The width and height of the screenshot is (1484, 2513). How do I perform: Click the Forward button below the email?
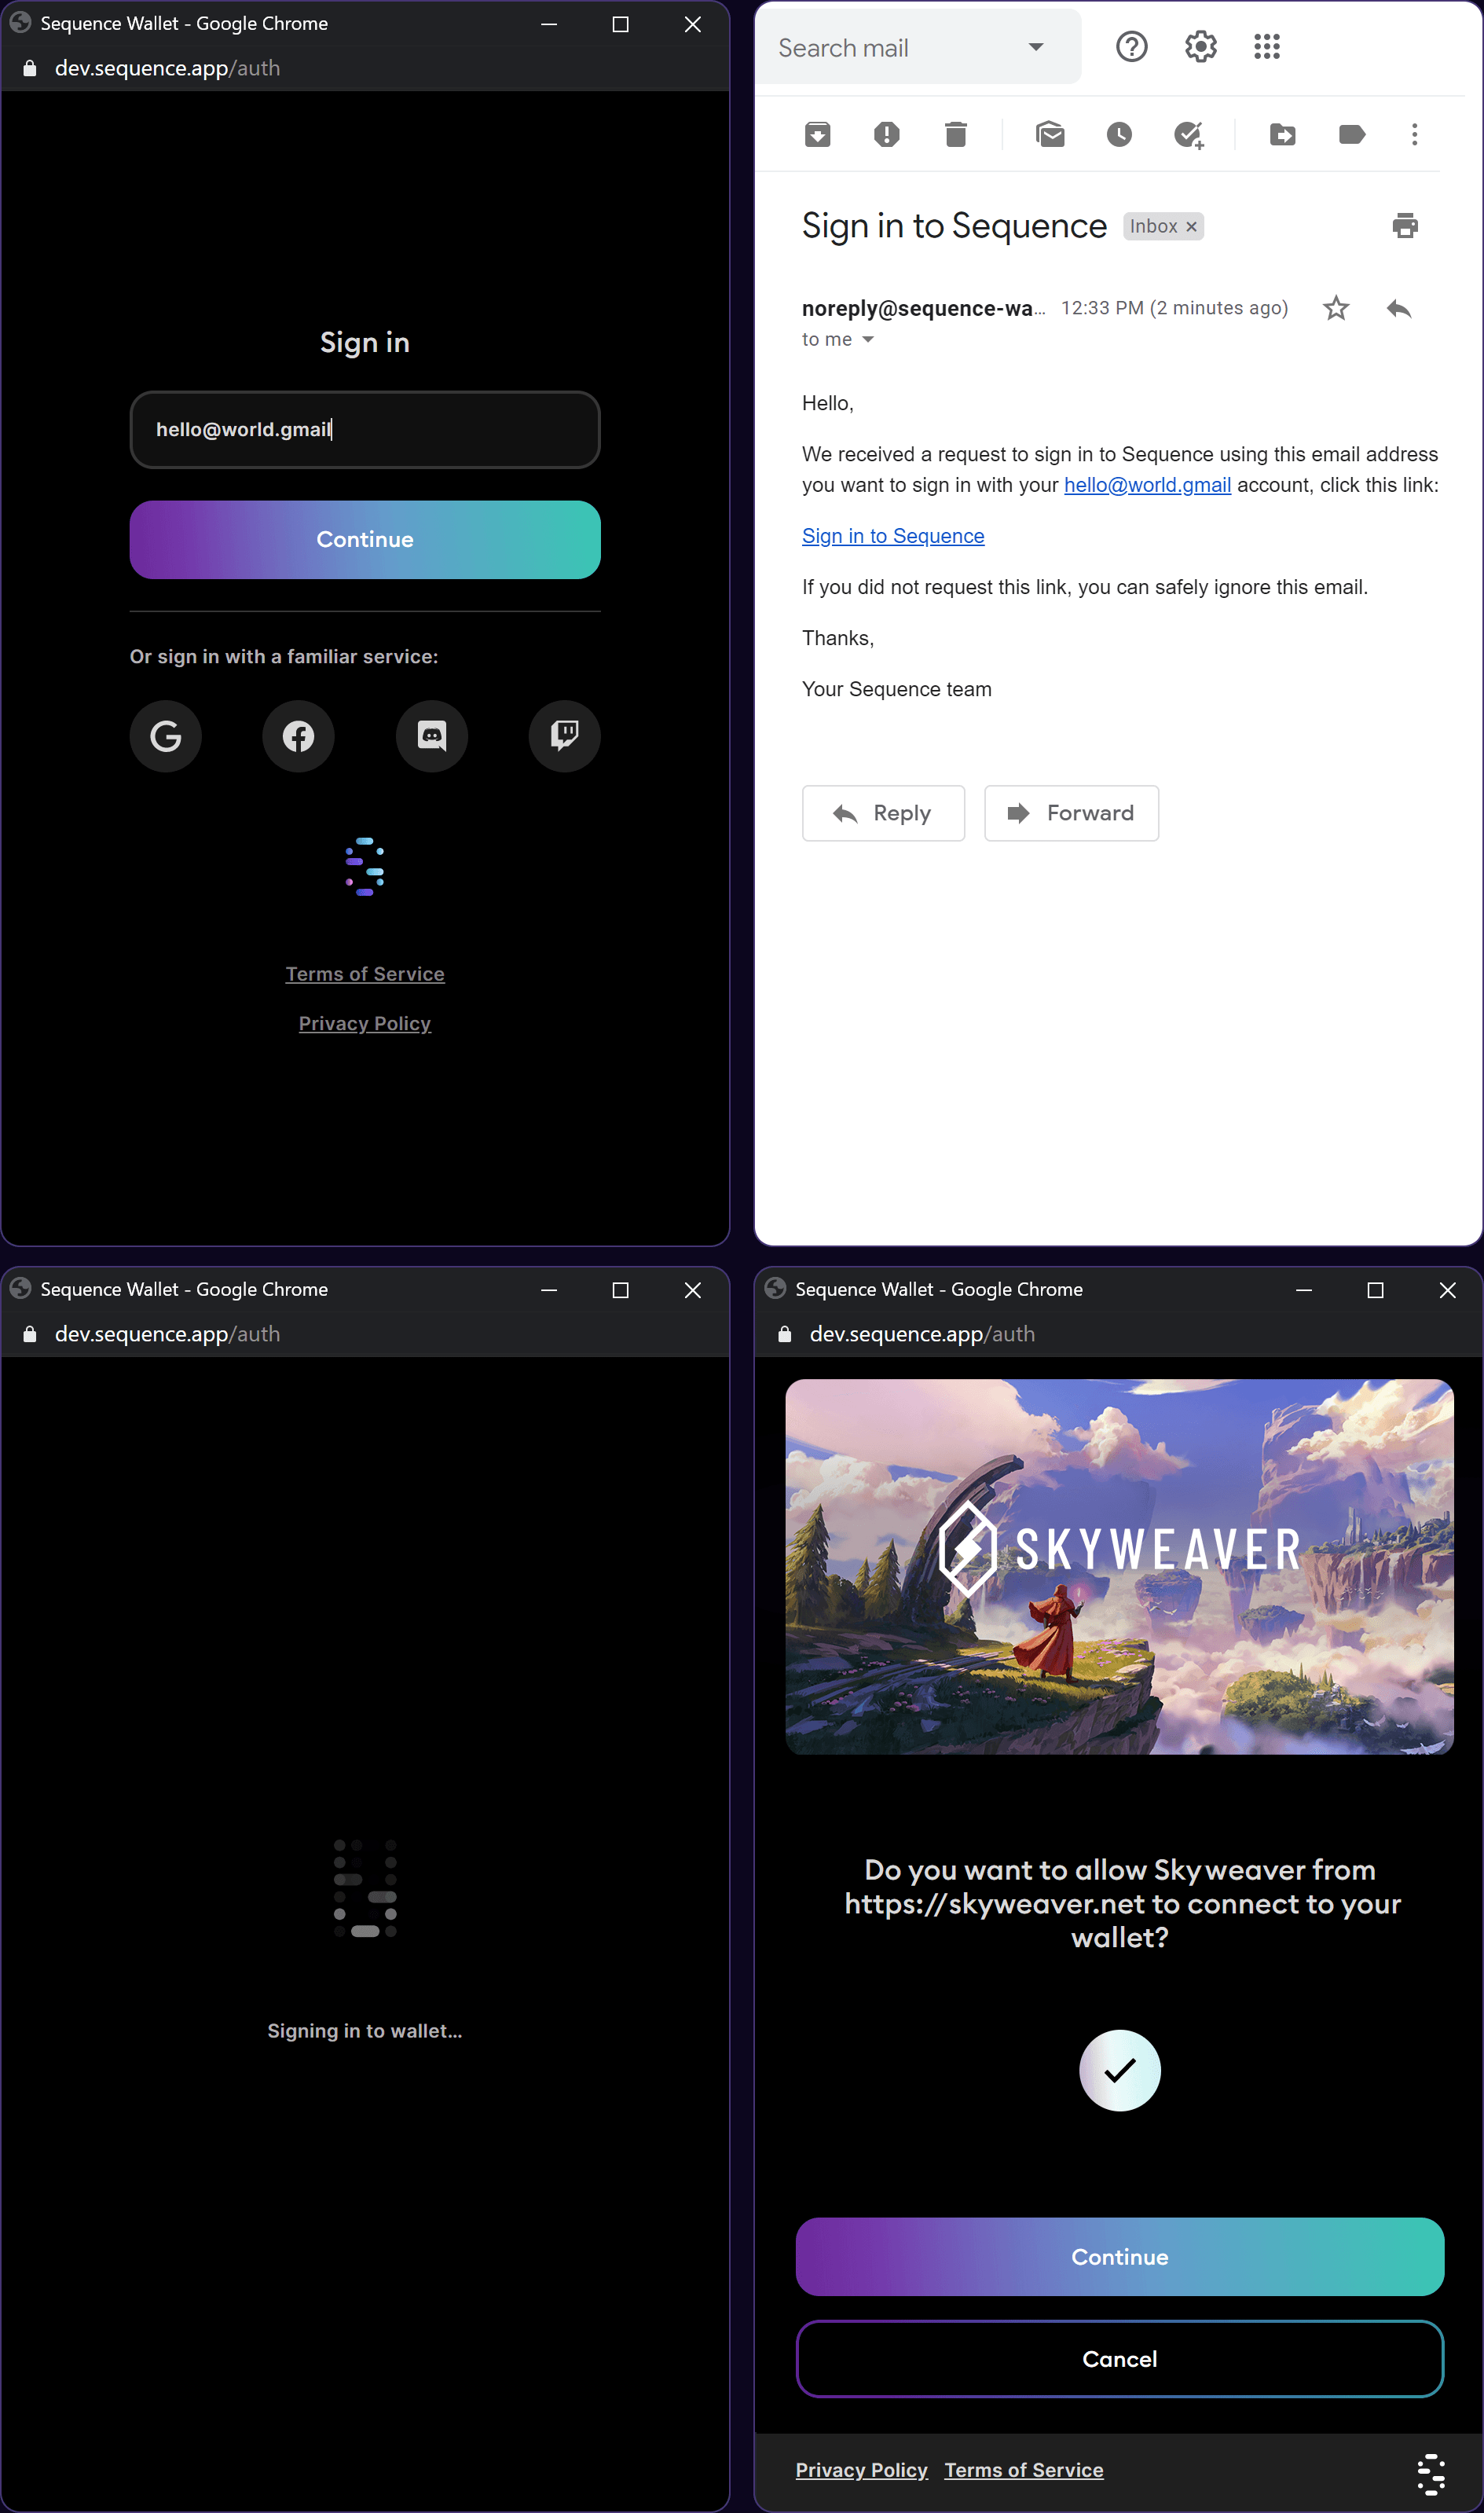point(1071,813)
